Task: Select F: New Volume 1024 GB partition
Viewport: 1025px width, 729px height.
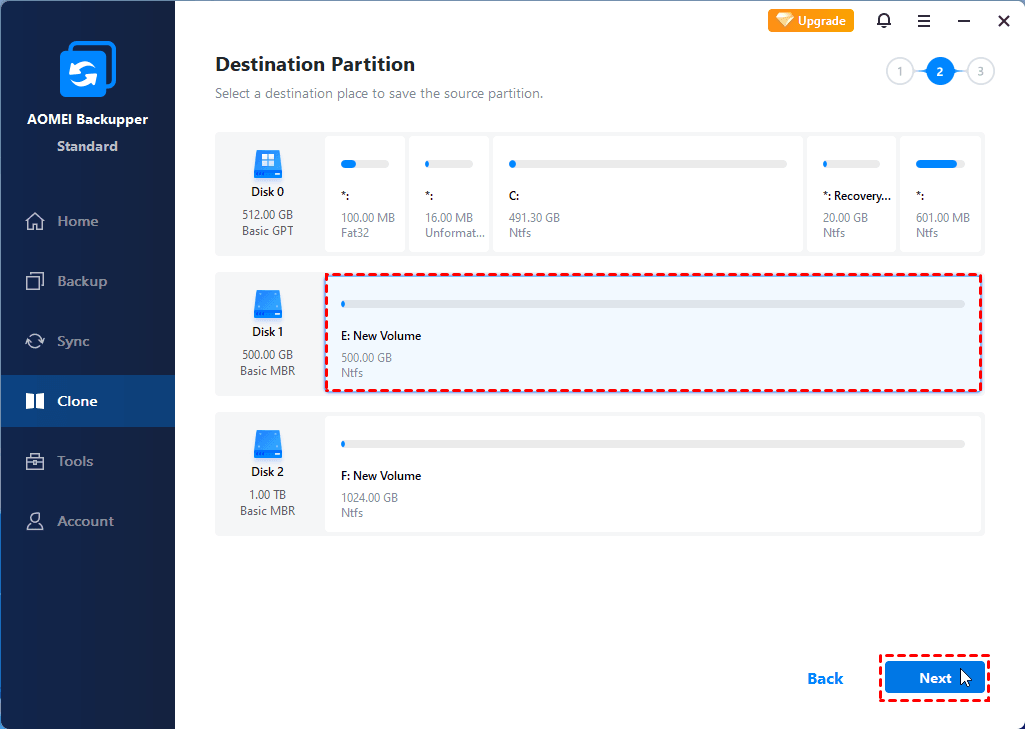Action: (x=652, y=474)
